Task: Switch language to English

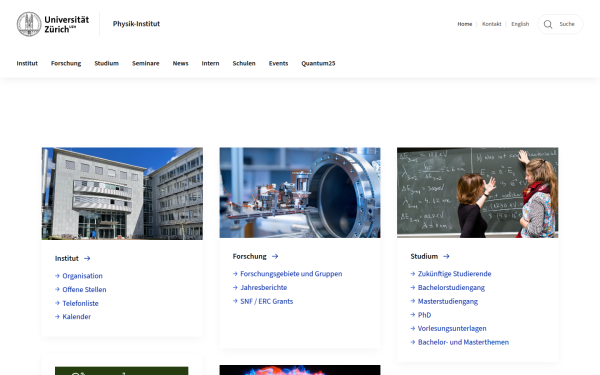Action: [520, 24]
